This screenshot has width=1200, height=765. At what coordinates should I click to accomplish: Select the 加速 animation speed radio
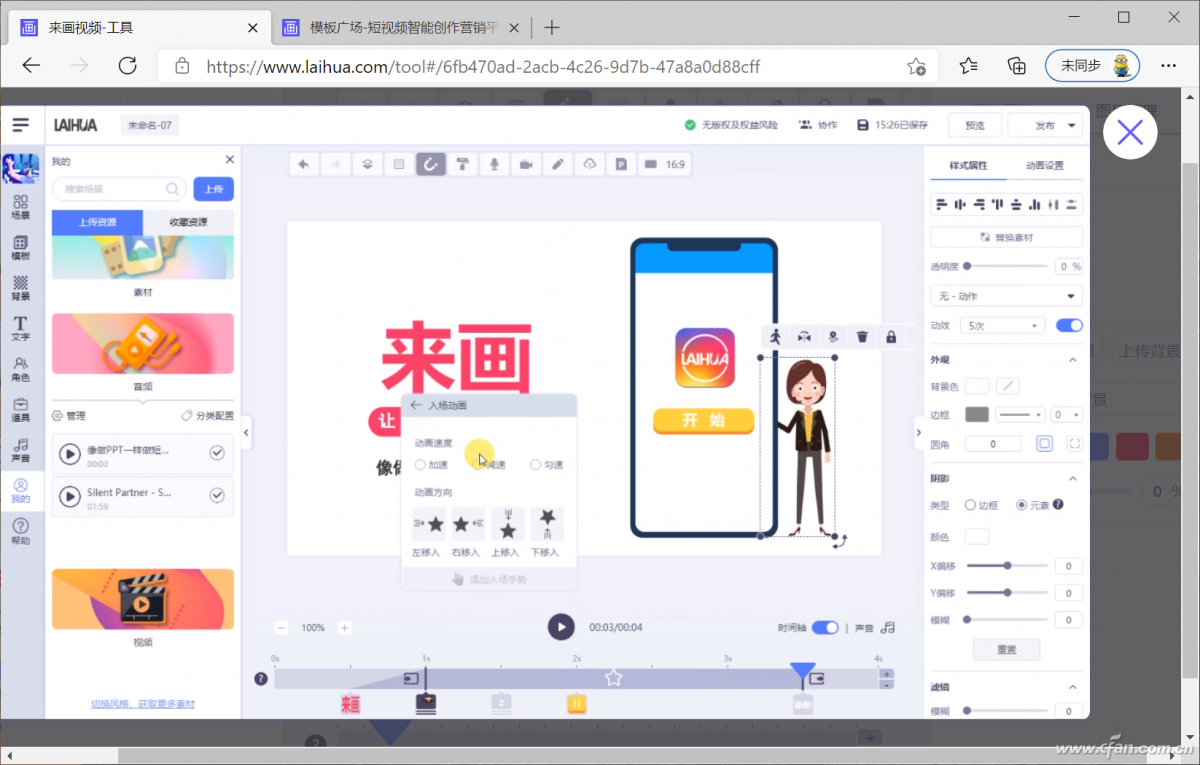click(x=420, y=464)
